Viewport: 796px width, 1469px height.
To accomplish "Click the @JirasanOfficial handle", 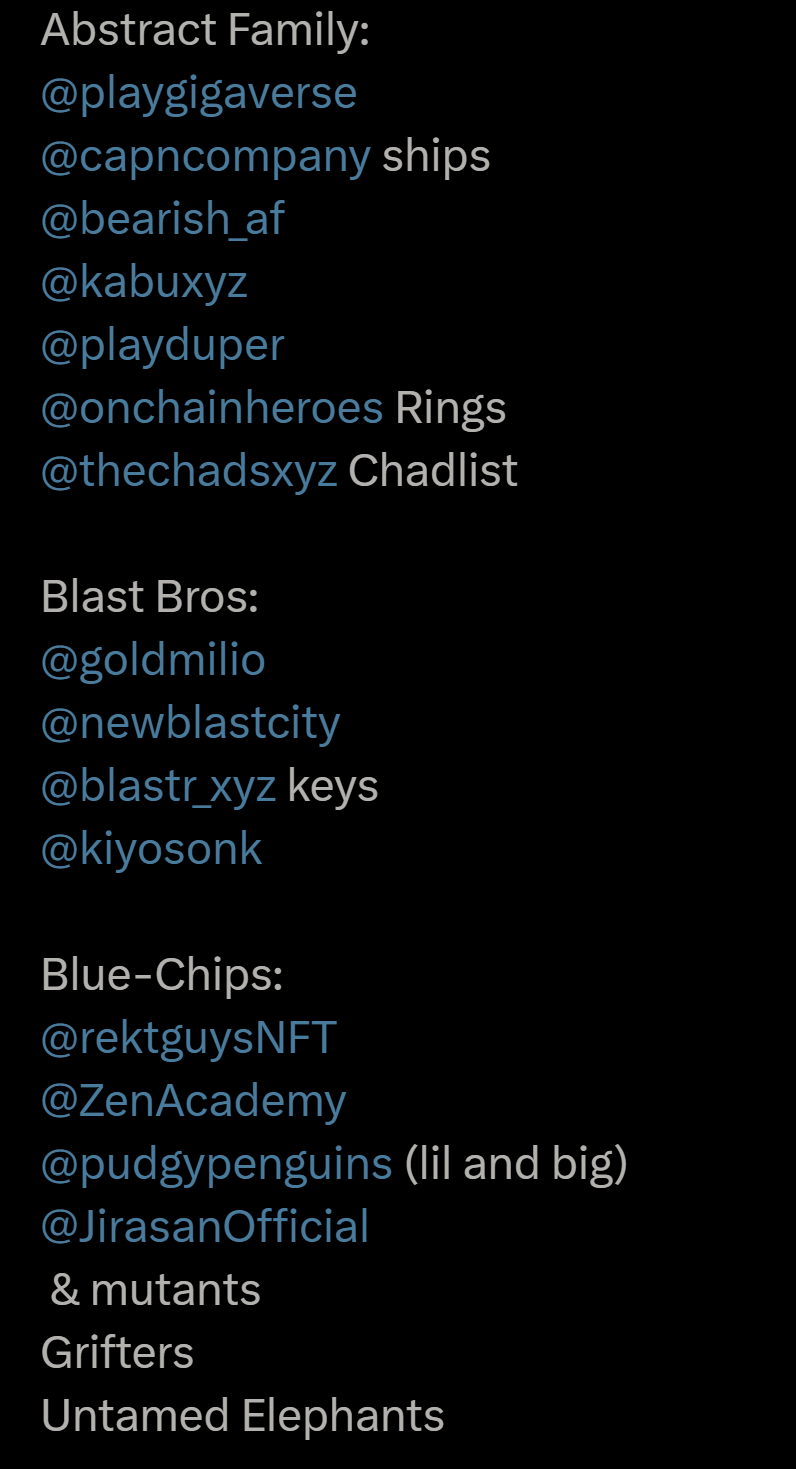I will [x=204, y=1227].
